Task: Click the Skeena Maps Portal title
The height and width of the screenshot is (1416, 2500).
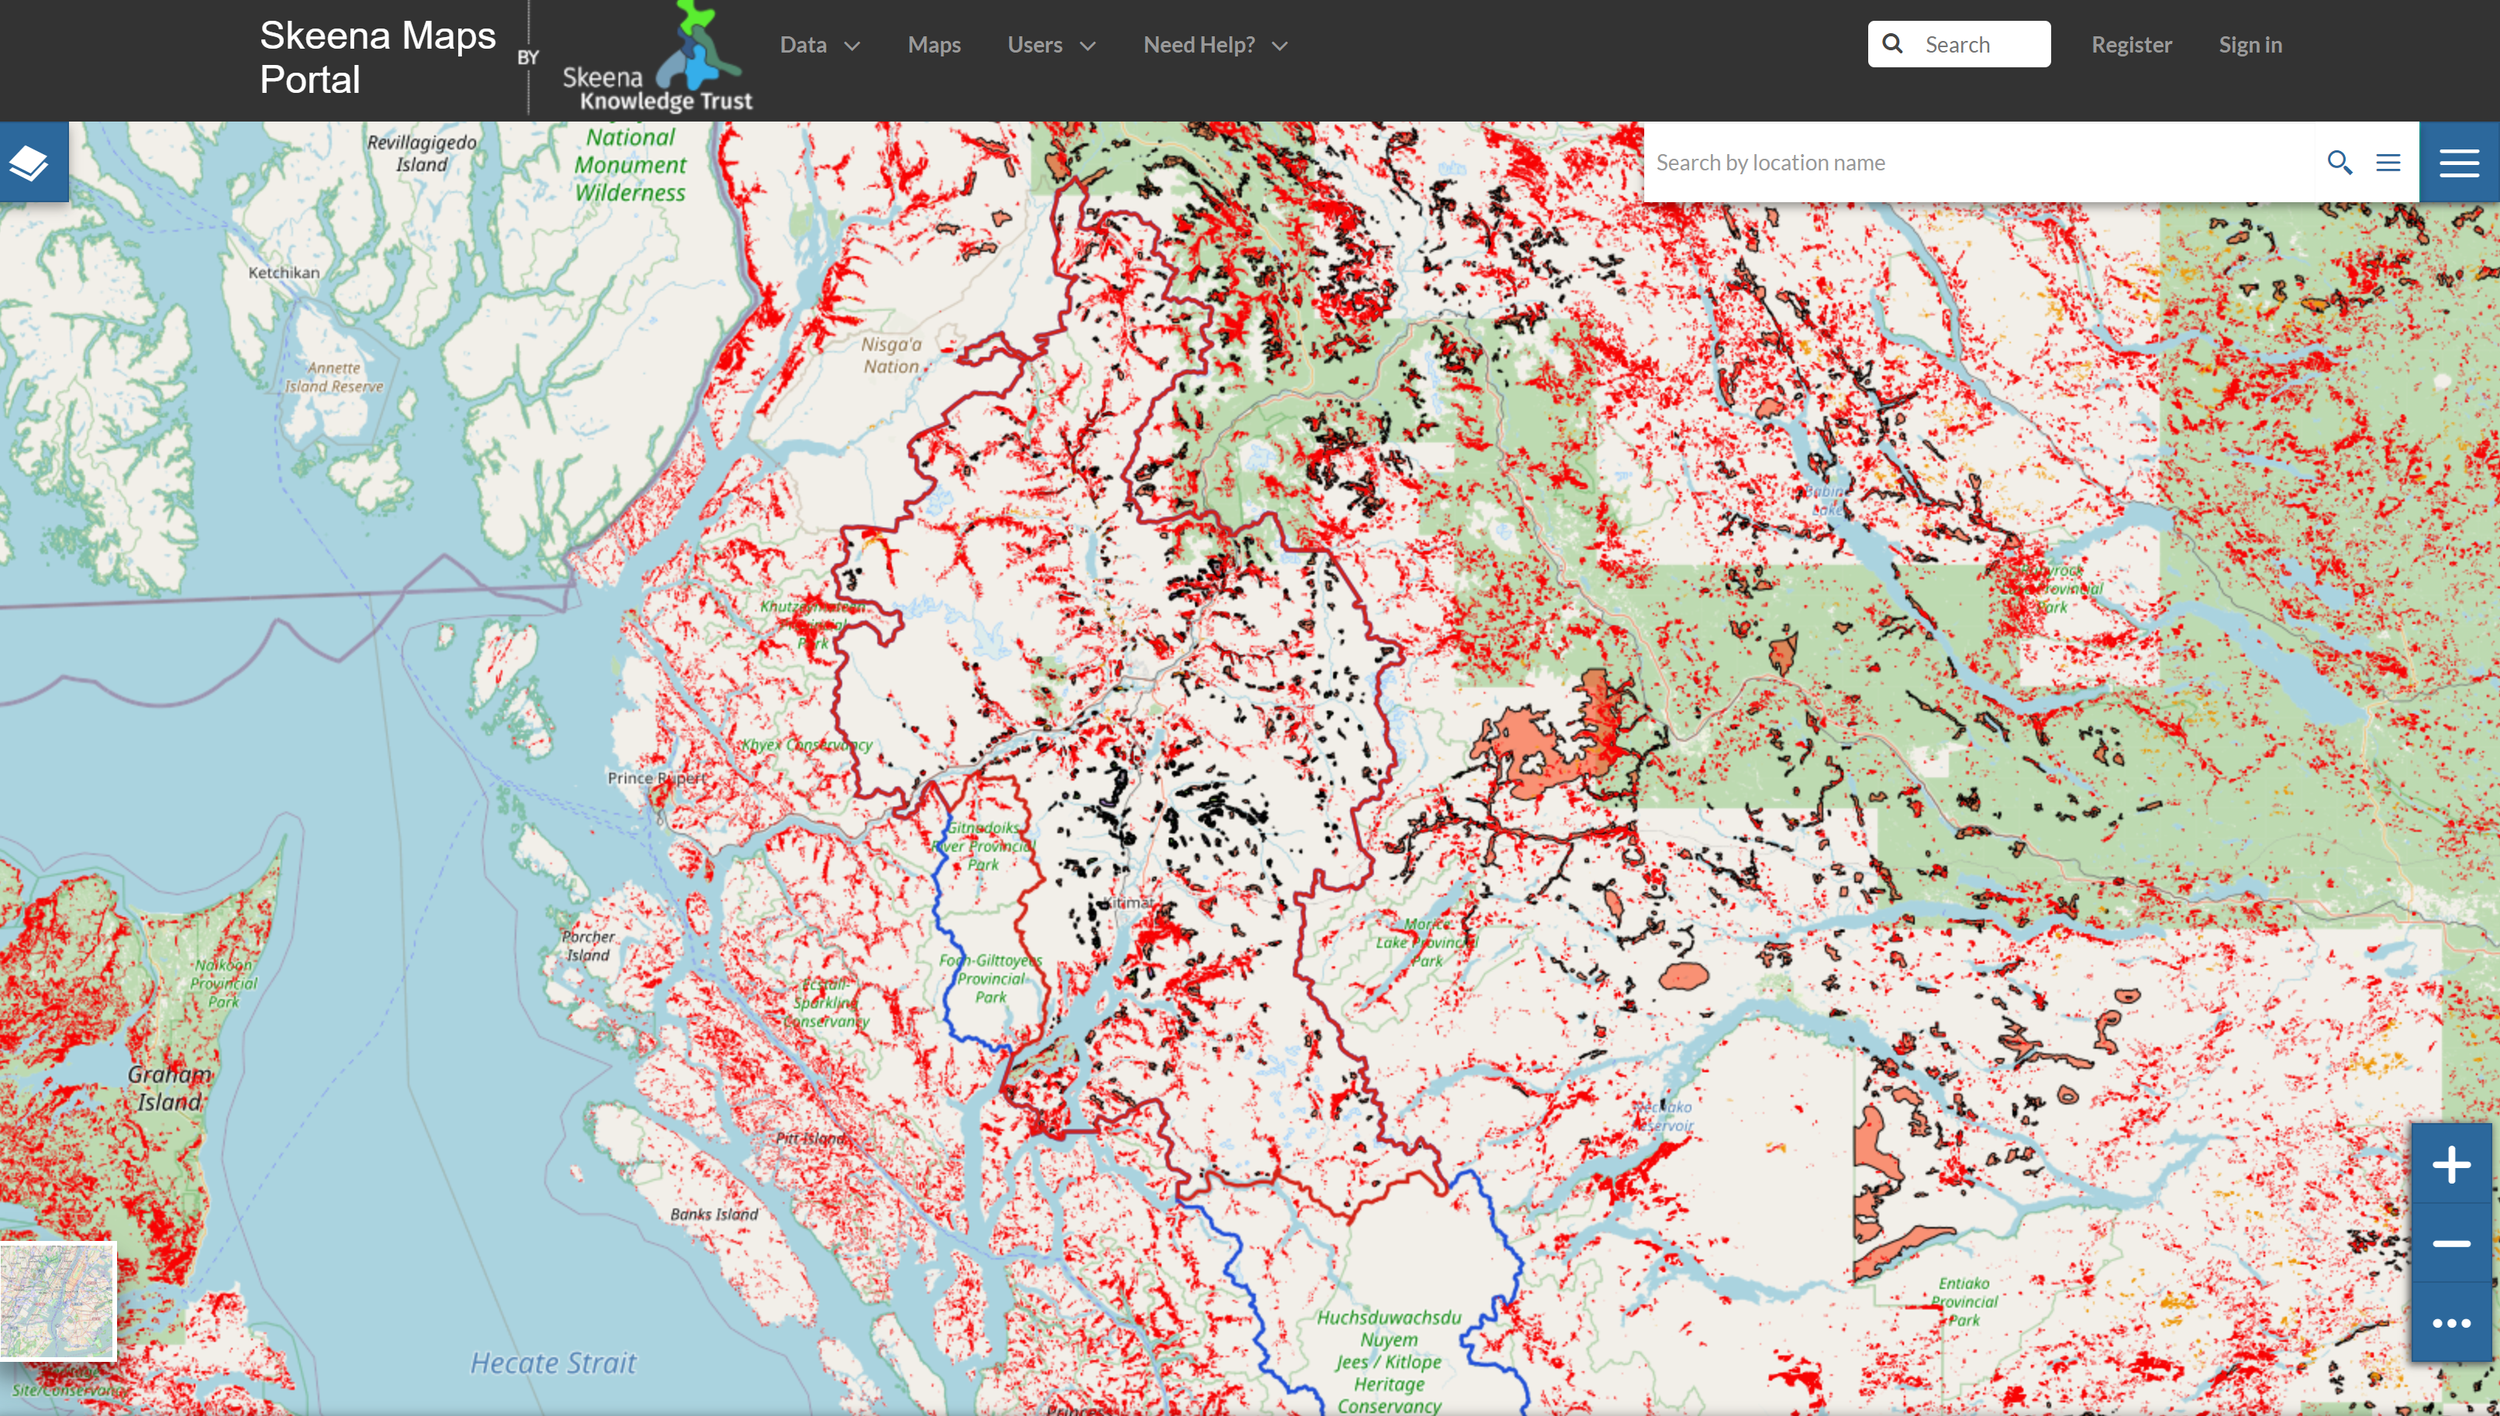Action: pos(377,57)
